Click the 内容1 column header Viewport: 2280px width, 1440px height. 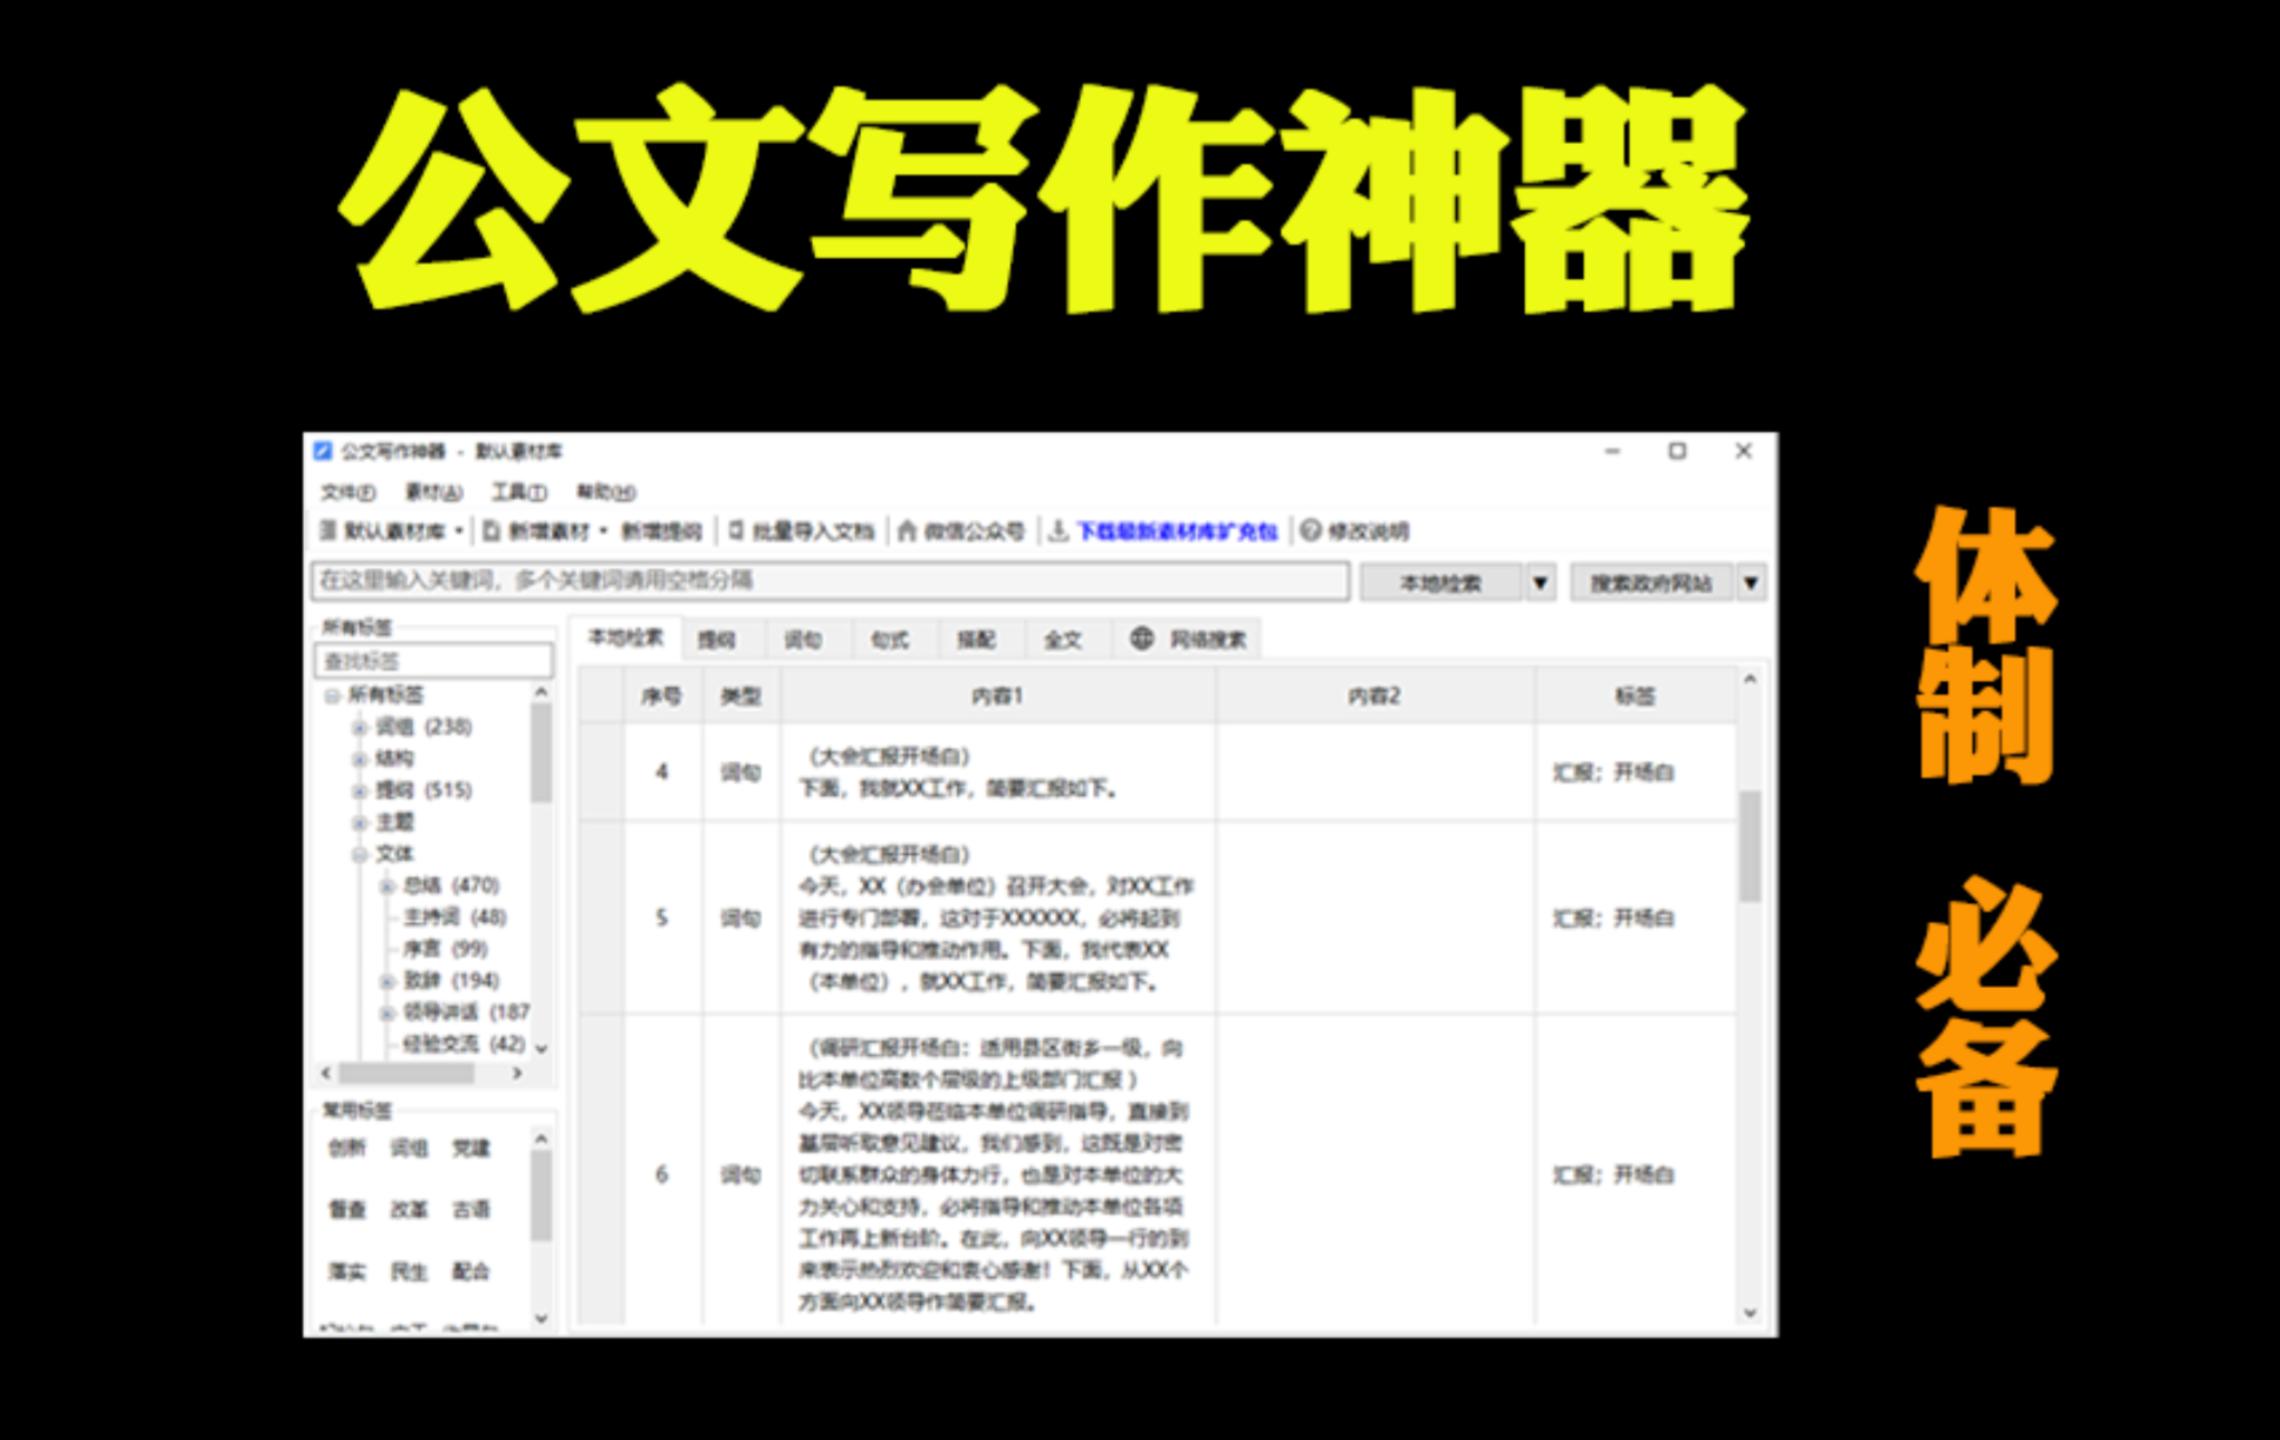pyautogui.click(x=998, y=696)
